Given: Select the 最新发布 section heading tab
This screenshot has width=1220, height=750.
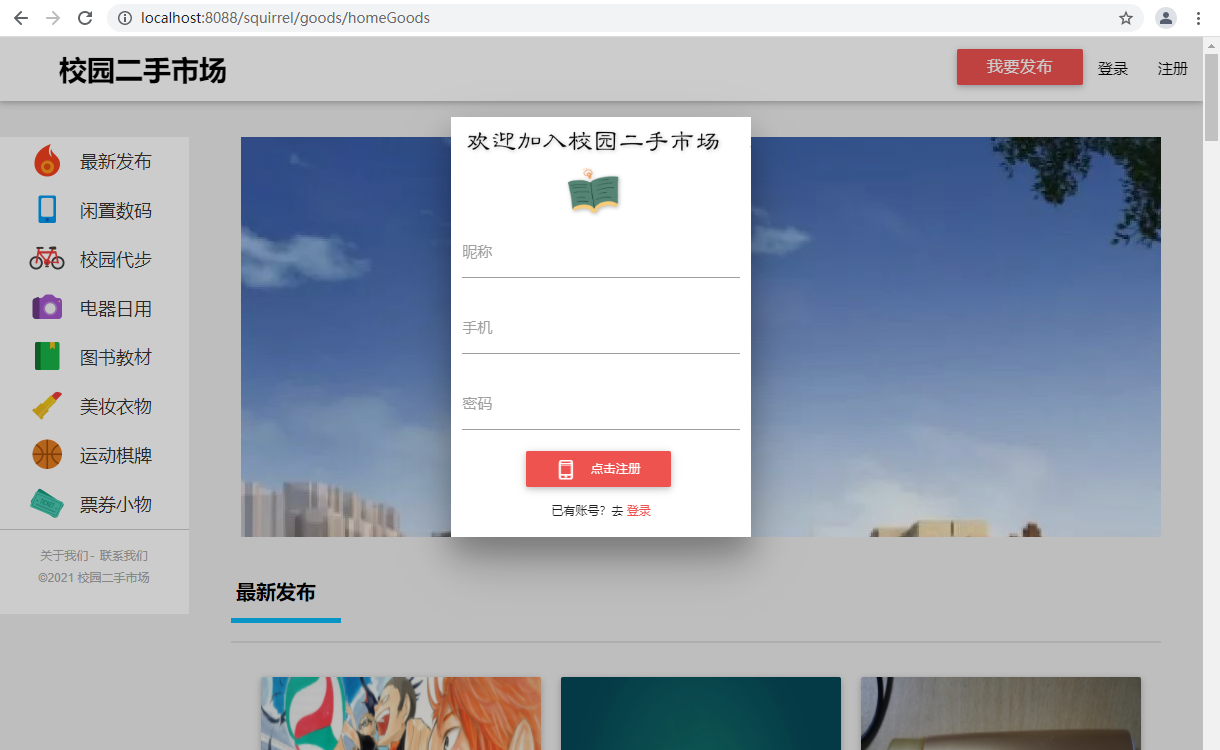Looking at the screenshot, I should point(276,592).
